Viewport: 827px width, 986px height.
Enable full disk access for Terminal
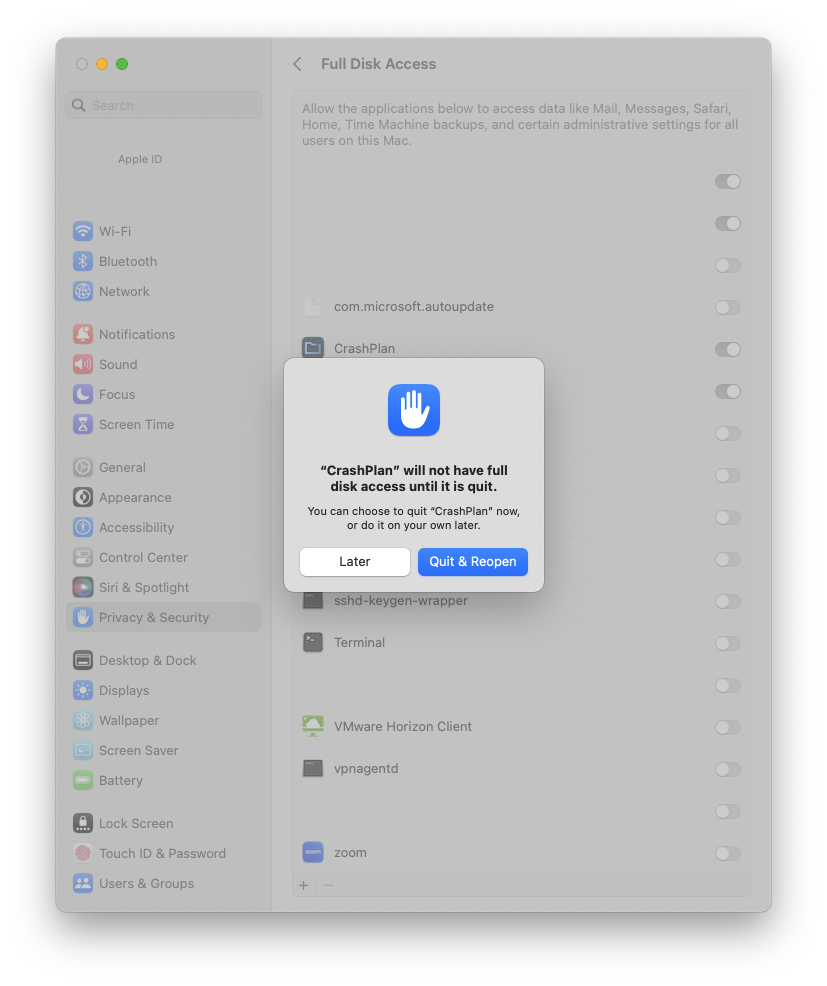tap(728, 643)
